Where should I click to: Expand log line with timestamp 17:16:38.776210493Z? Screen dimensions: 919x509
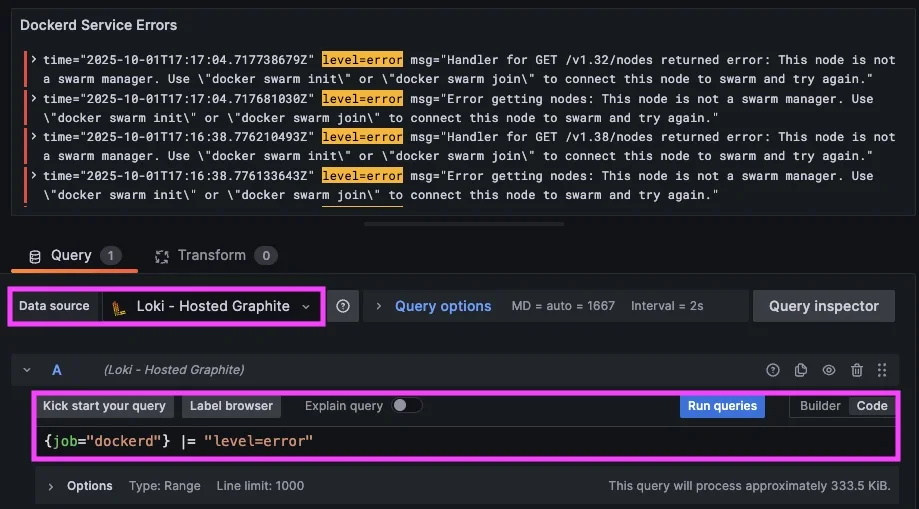click(35, 137)
